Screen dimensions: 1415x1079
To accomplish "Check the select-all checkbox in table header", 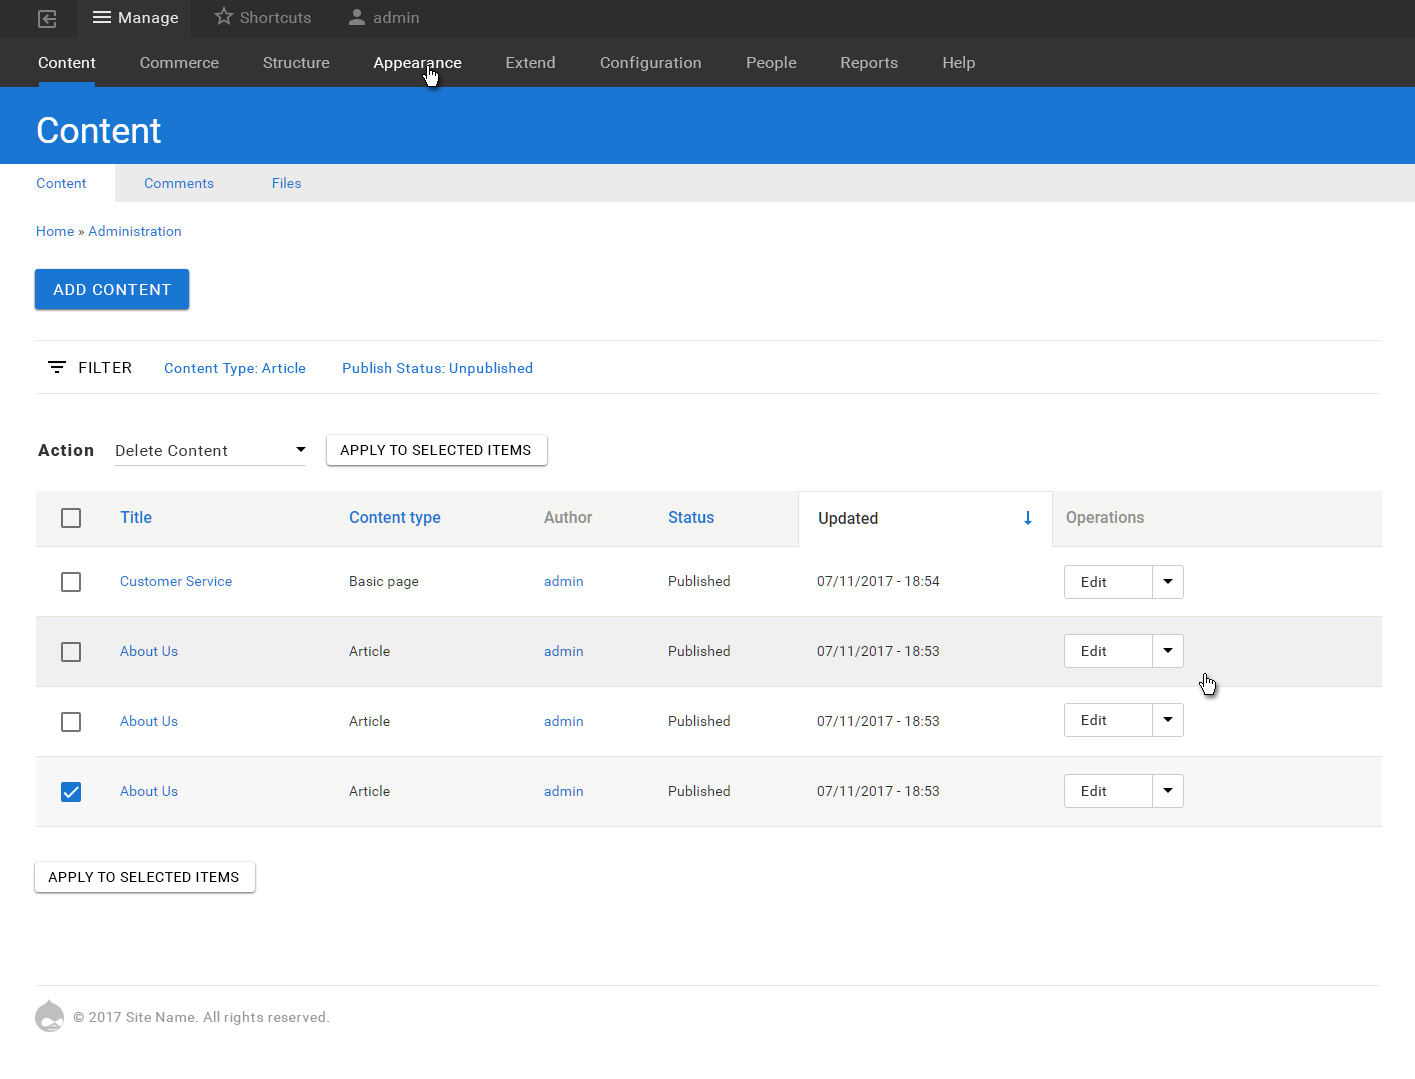I will (x=71, y=518).
